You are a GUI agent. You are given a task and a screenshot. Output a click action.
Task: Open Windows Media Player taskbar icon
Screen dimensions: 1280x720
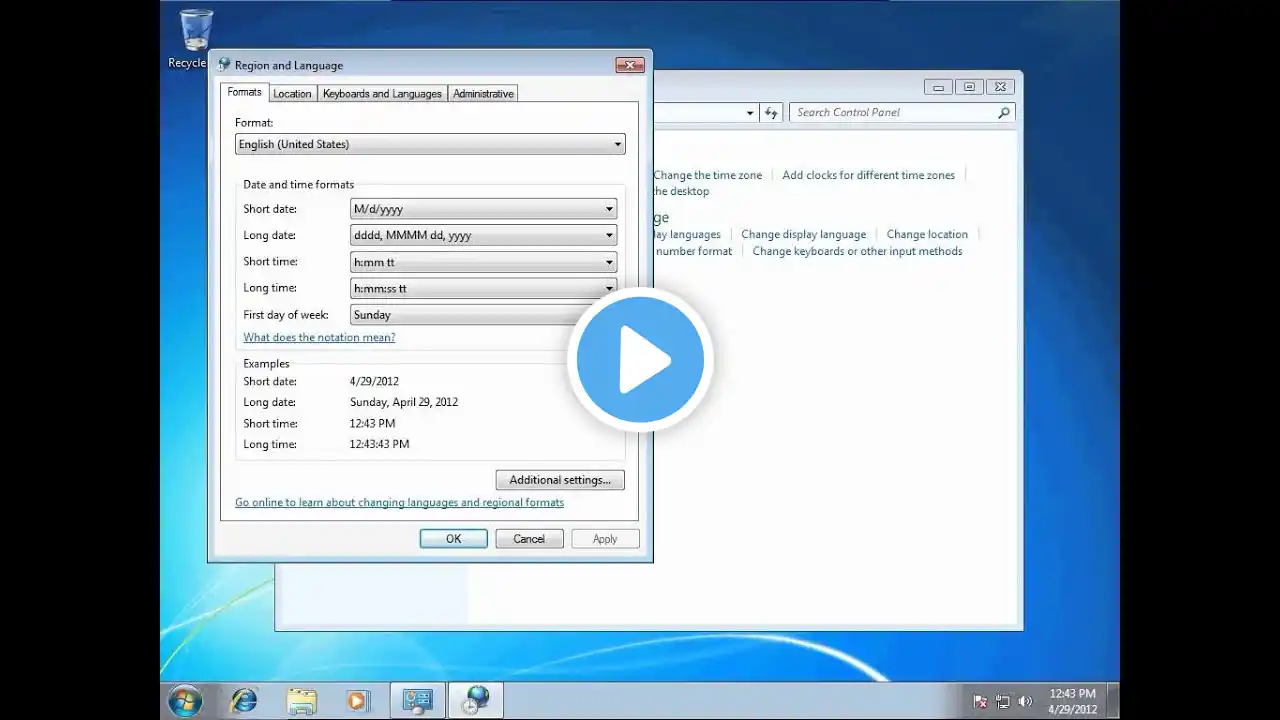pos(358,700)
